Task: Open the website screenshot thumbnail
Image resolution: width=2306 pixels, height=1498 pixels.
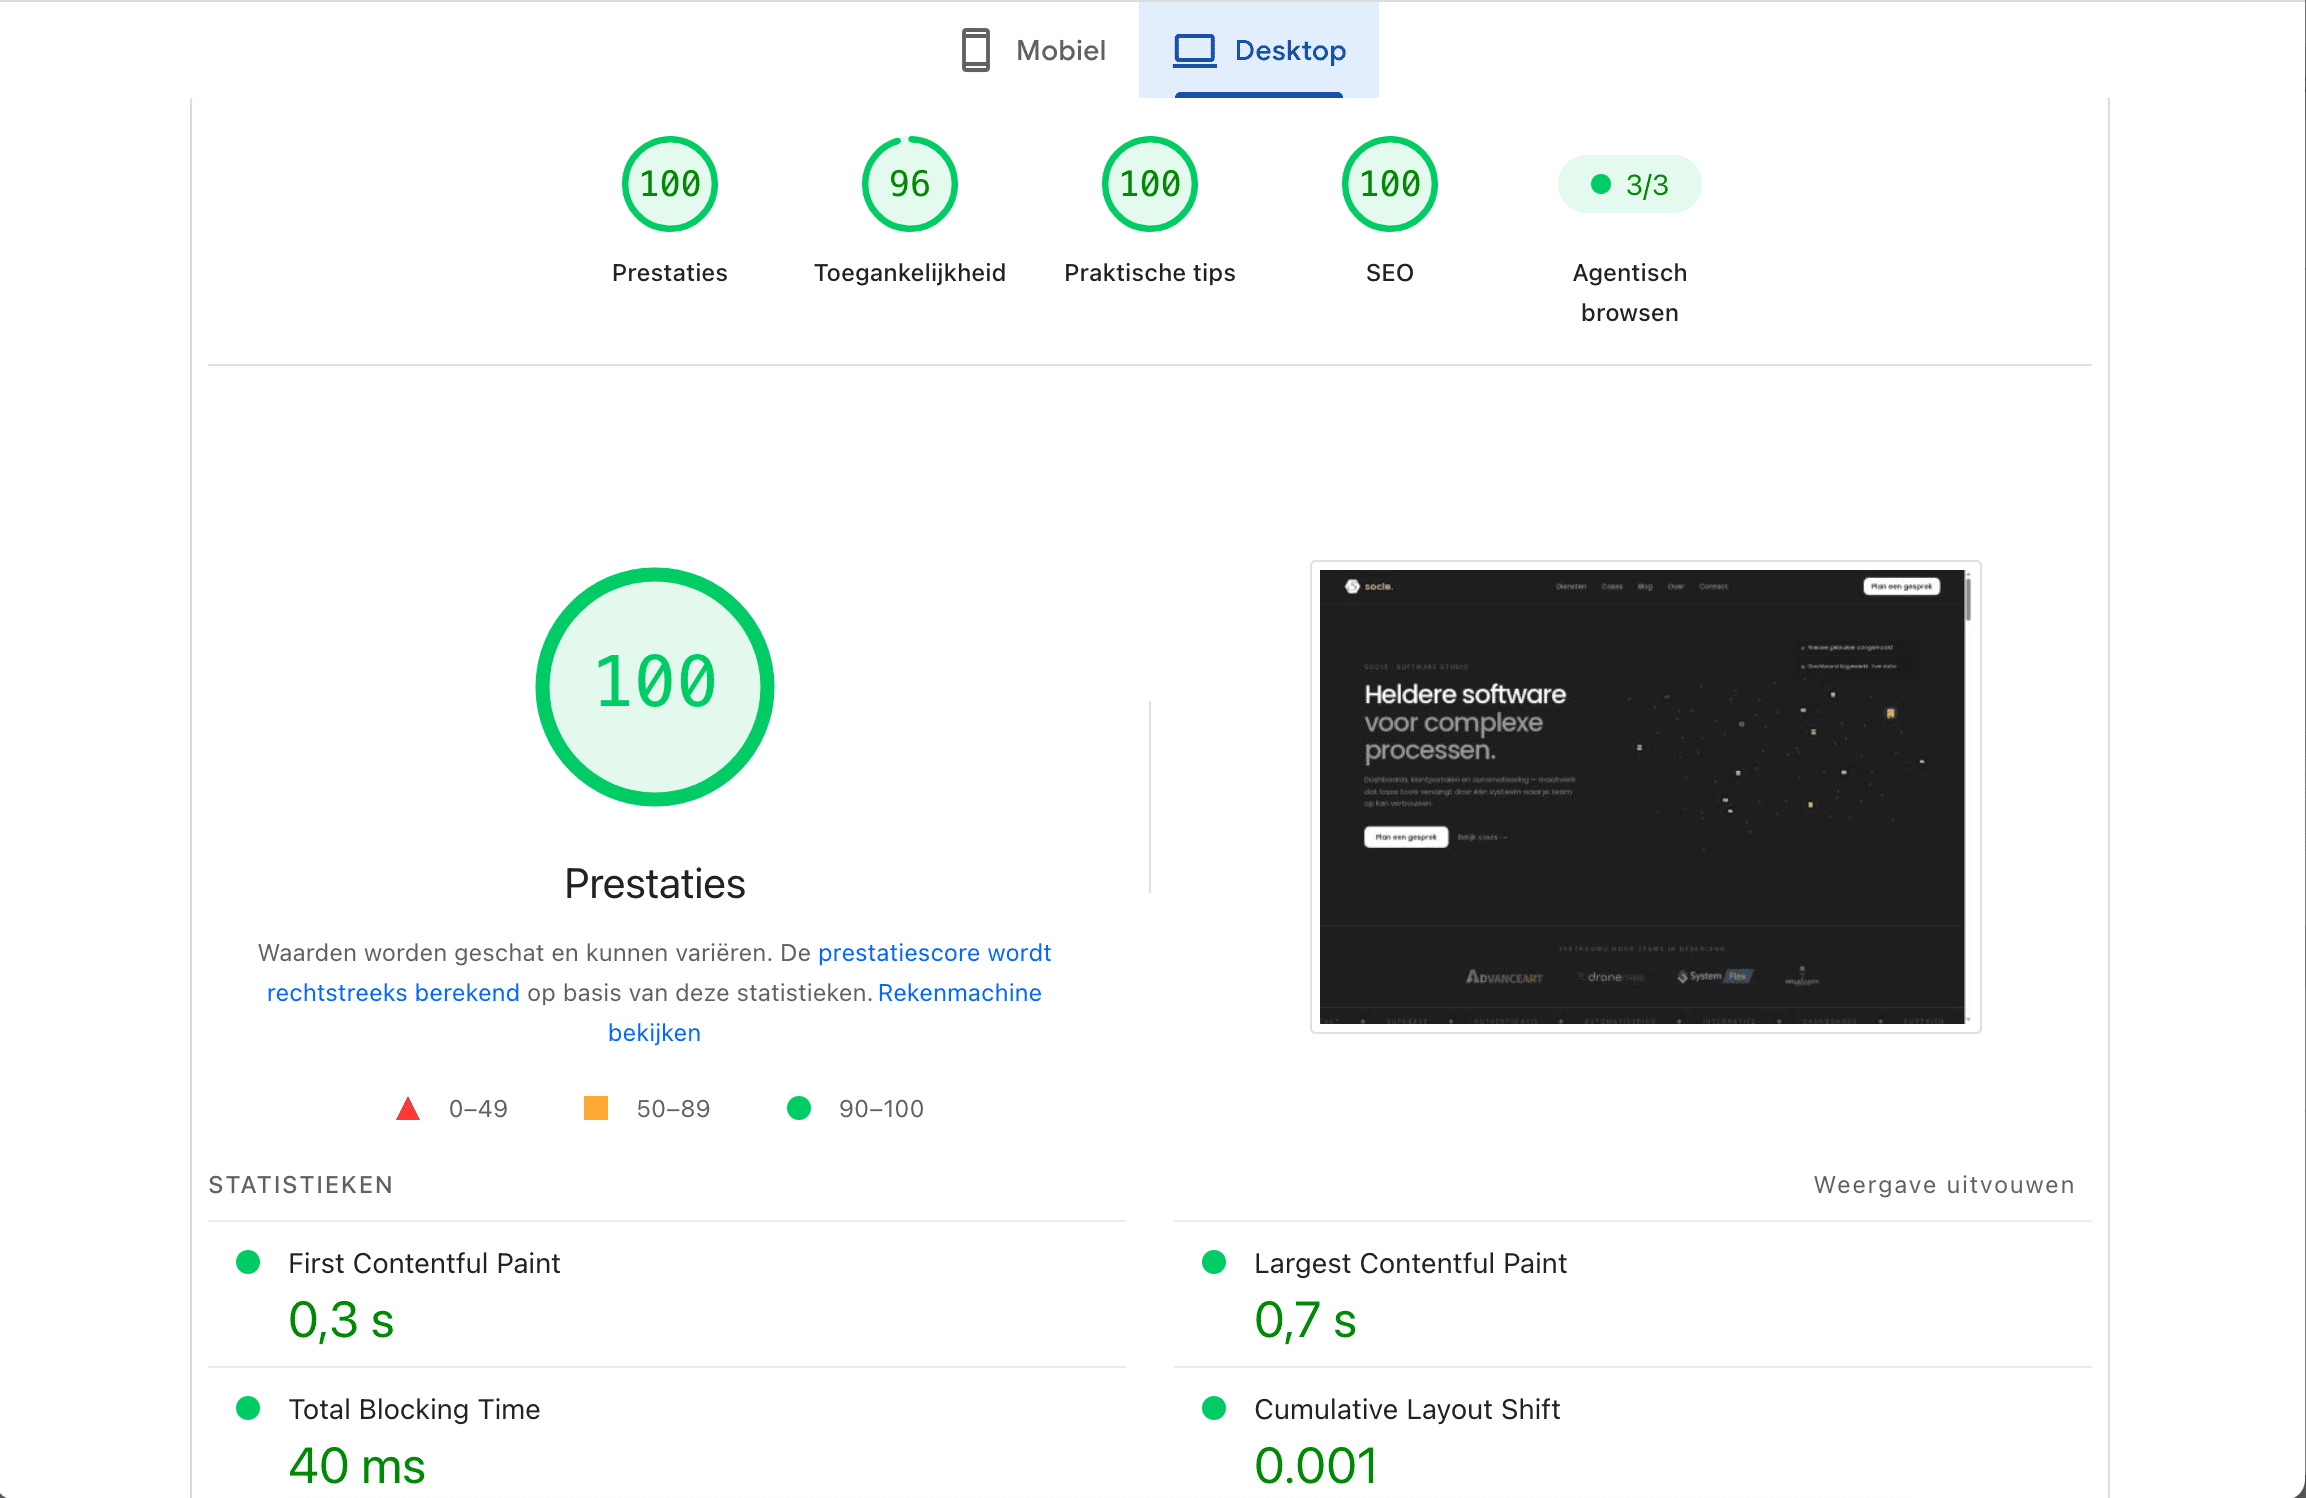Action: click(1646, 797)
